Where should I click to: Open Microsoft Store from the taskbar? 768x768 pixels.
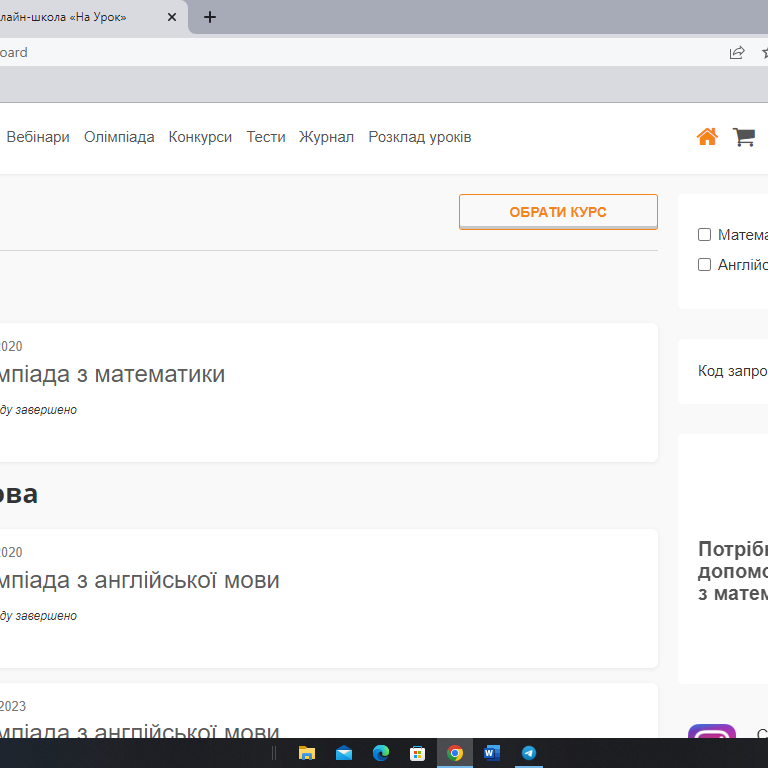tap(417, 753)
